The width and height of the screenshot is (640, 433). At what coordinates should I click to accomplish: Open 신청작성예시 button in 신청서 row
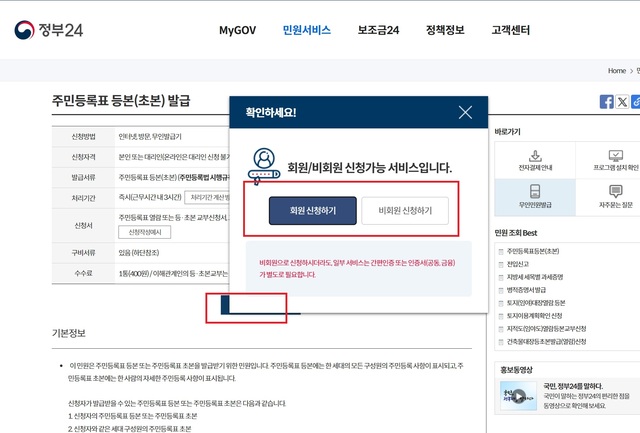point(144,232)
